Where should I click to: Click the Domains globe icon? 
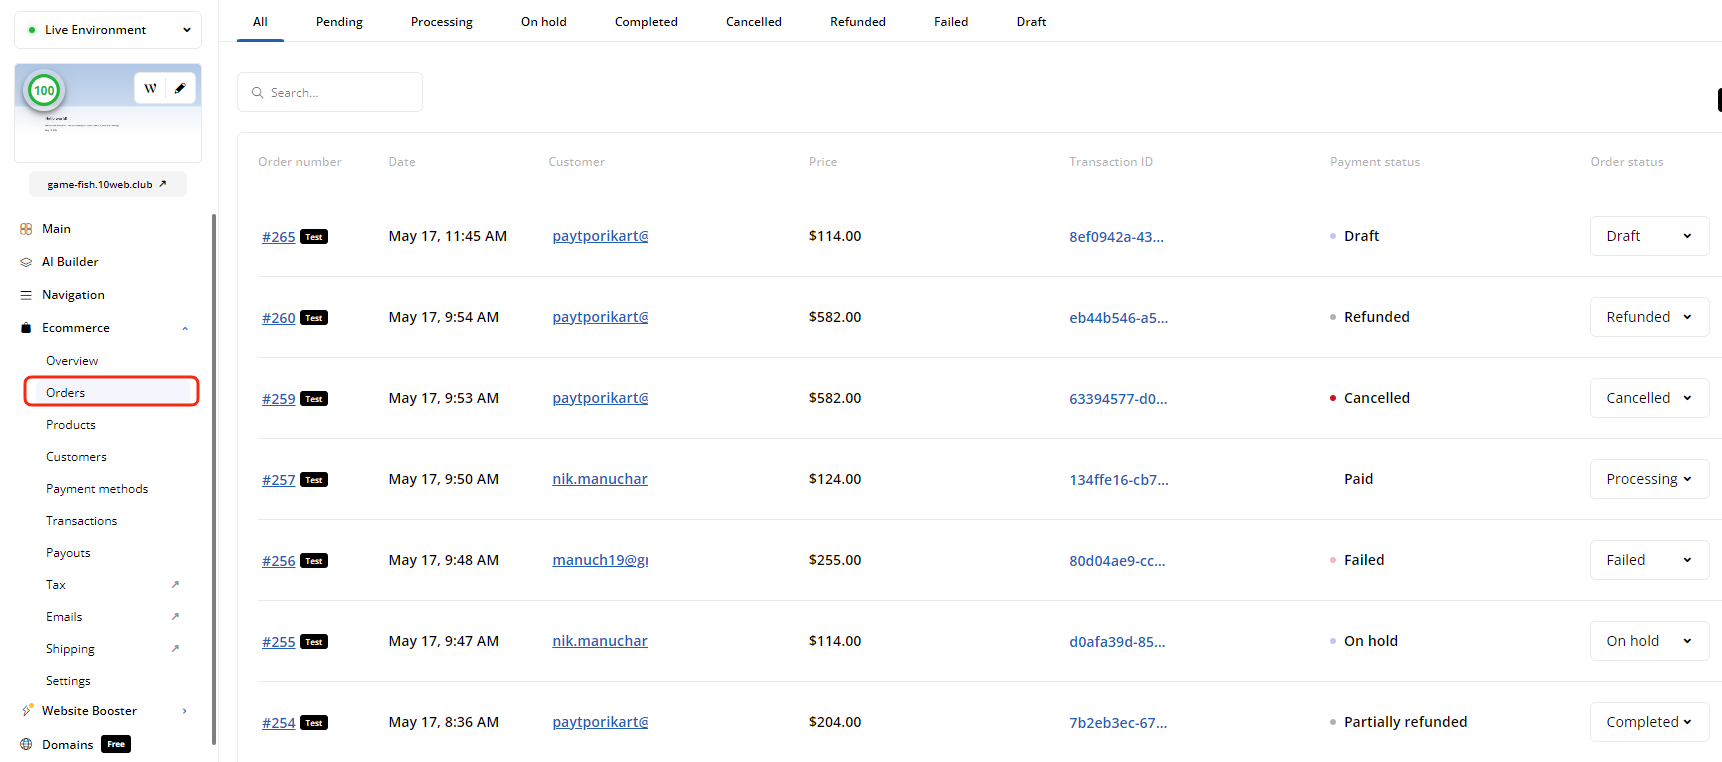[26, 744]
